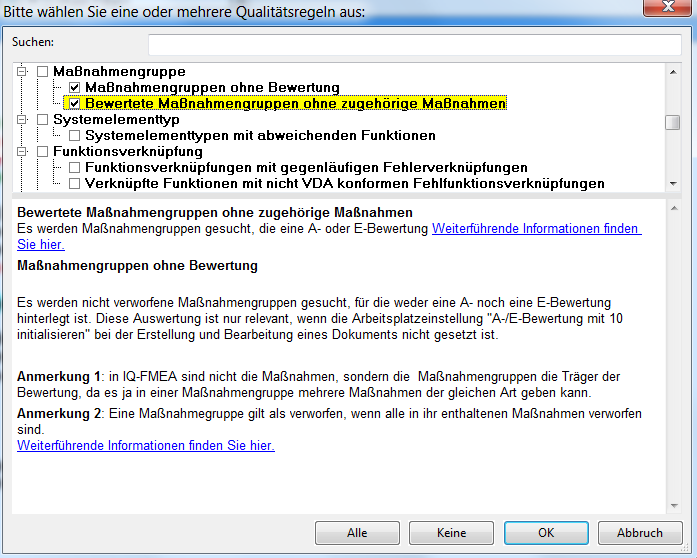Screen dimensions: 697x558
Task: Click the Anmerkung 1 note text
Action: pos(318,385)
